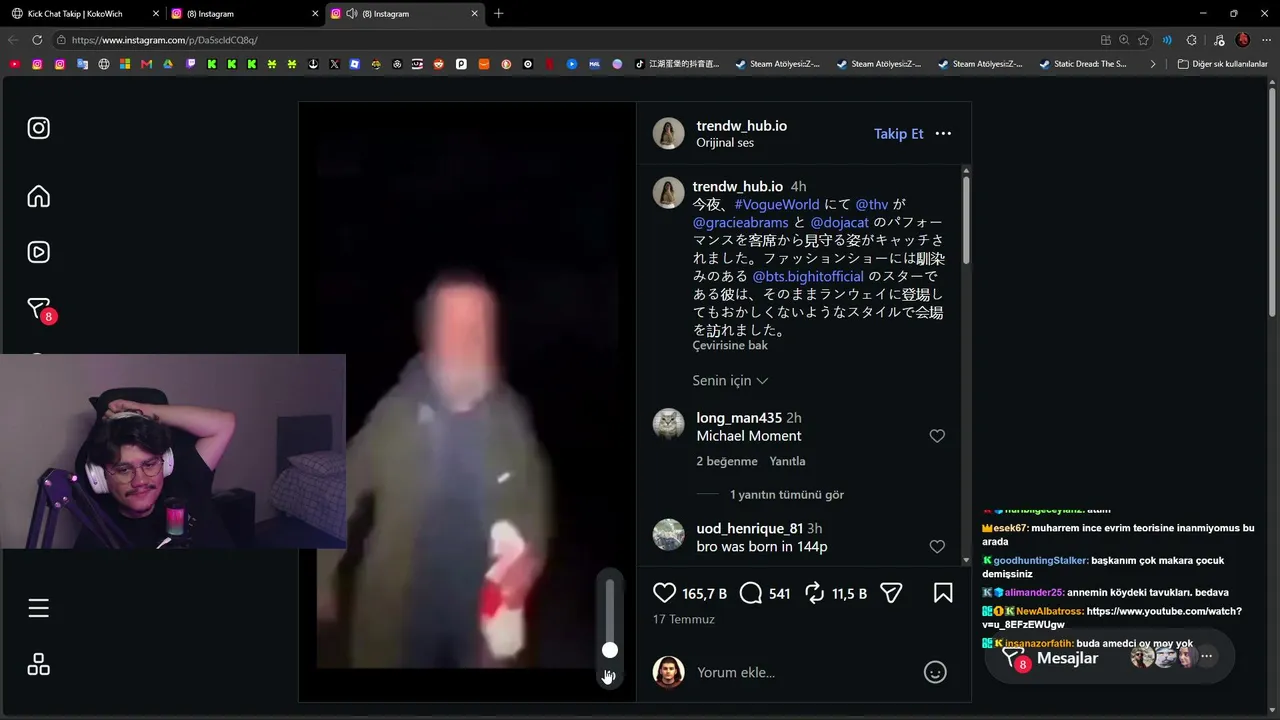Reload the page with the refresh button
This screenshot has width=1280, height=720.
[x=37, y=40]
